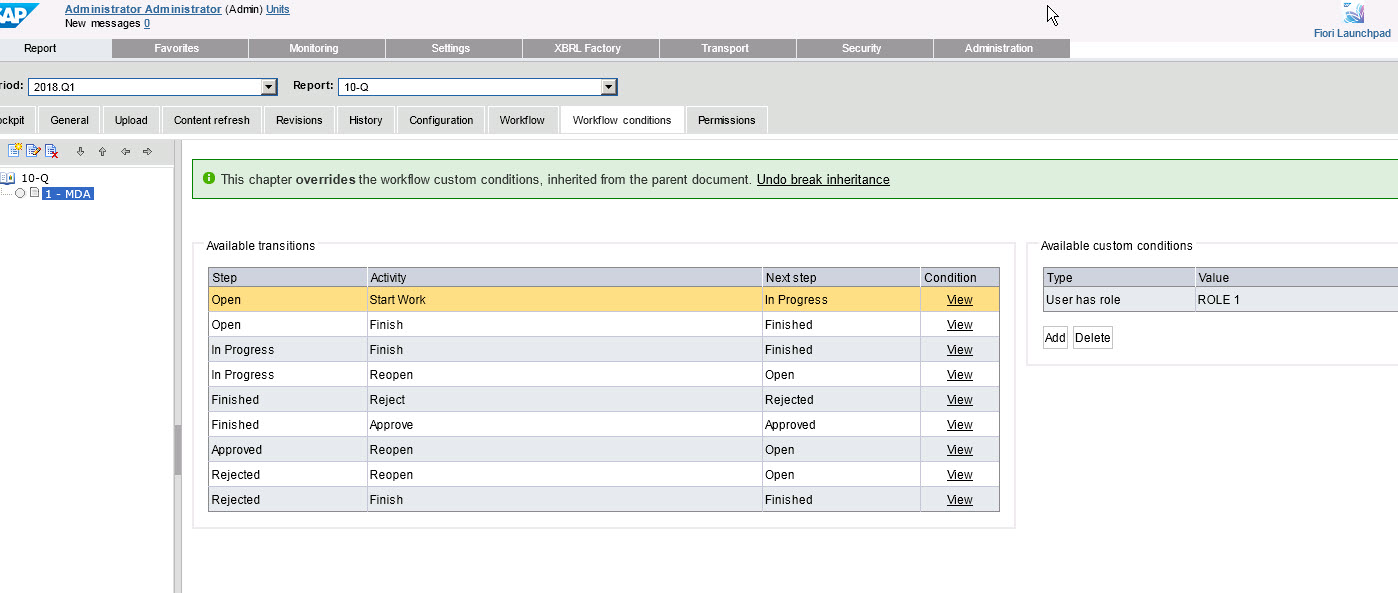This screenshot has height=593, width=1398.
Task: Switch to the History tab
Action: click(366, 120)
